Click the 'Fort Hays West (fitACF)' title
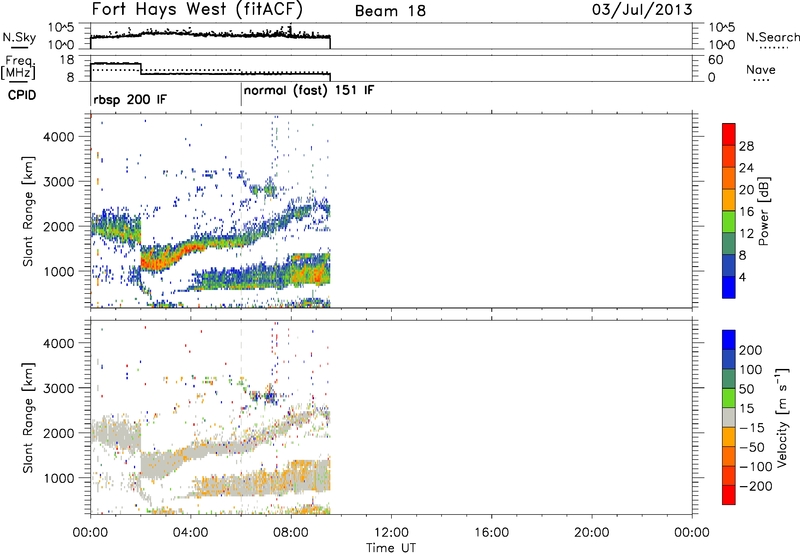 click(197, 10)
